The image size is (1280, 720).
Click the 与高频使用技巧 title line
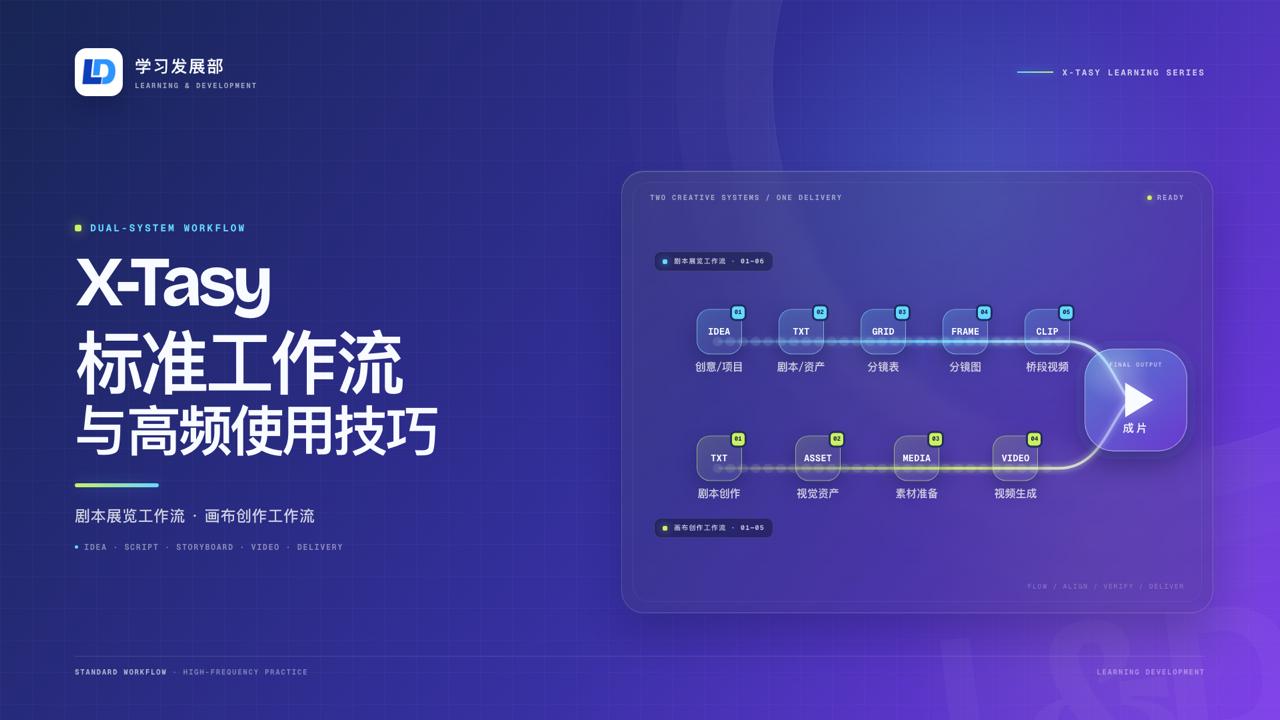[257, 433]
